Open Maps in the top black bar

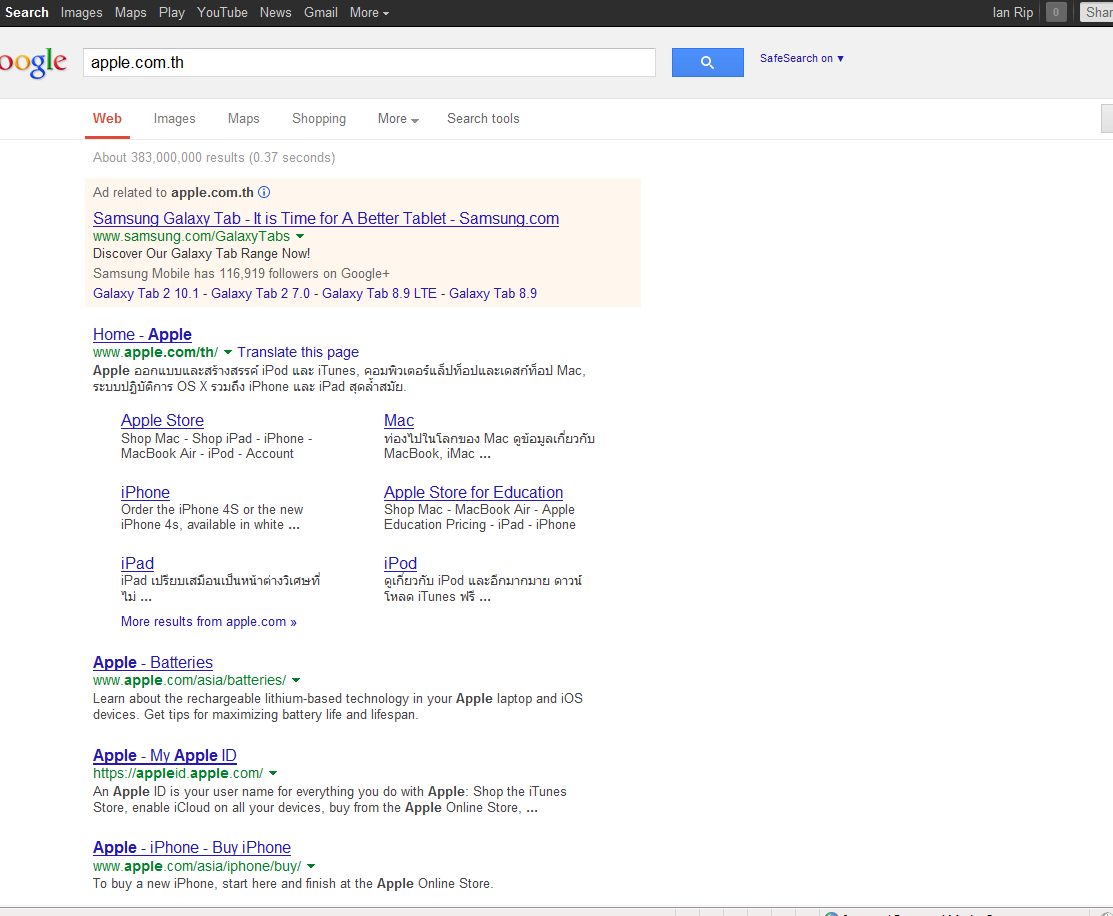(131, 12)
